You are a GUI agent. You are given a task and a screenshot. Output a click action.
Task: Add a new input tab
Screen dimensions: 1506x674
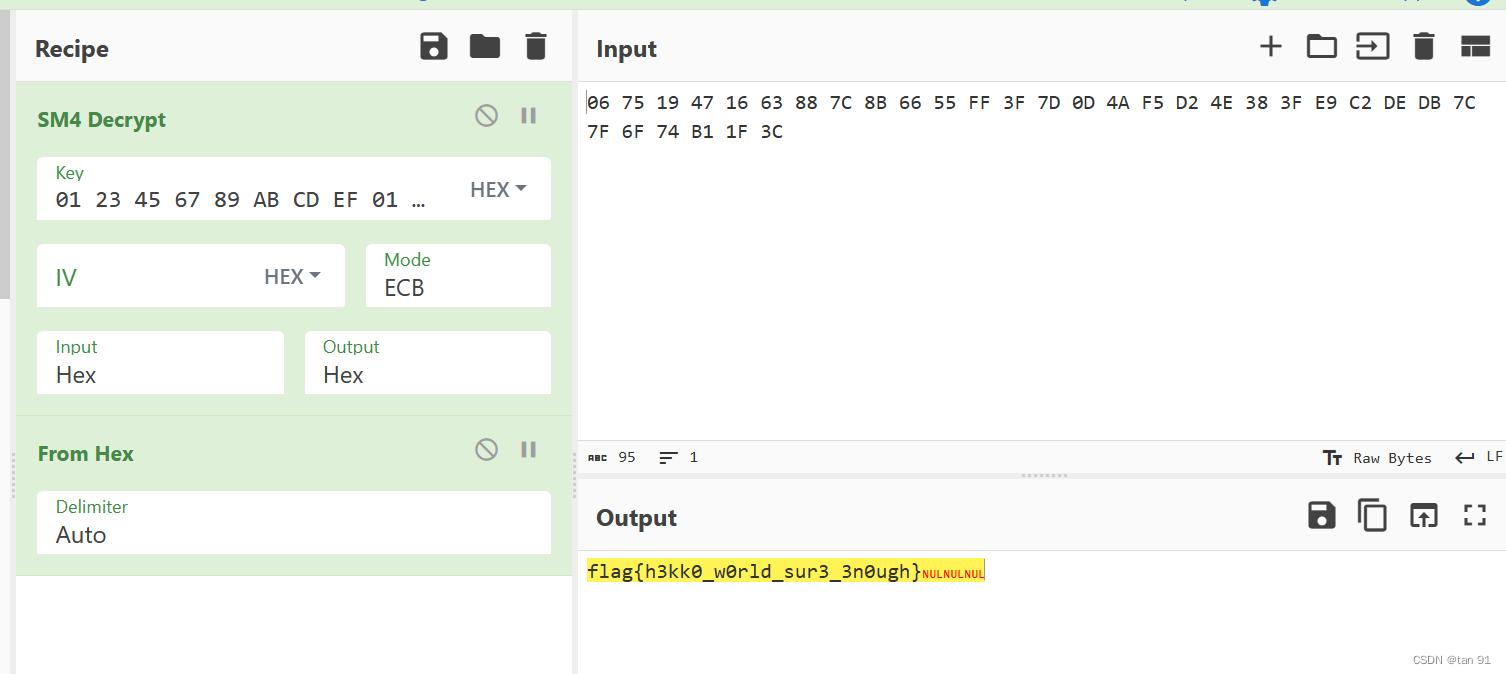point(1270,46)
